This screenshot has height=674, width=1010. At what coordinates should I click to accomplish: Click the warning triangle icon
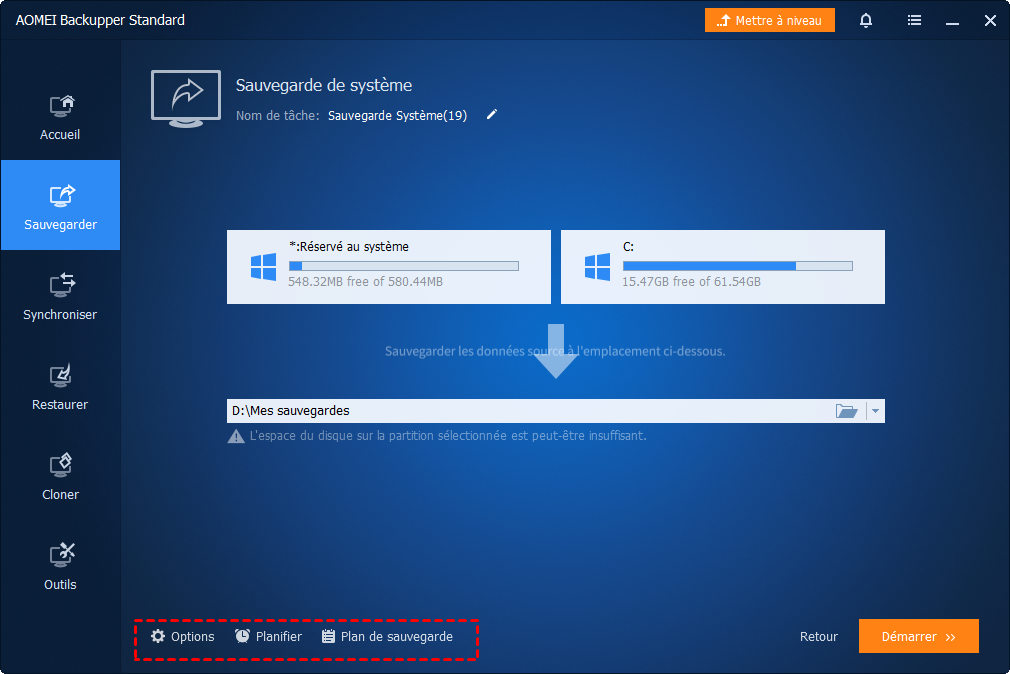[x=236, y=436]
